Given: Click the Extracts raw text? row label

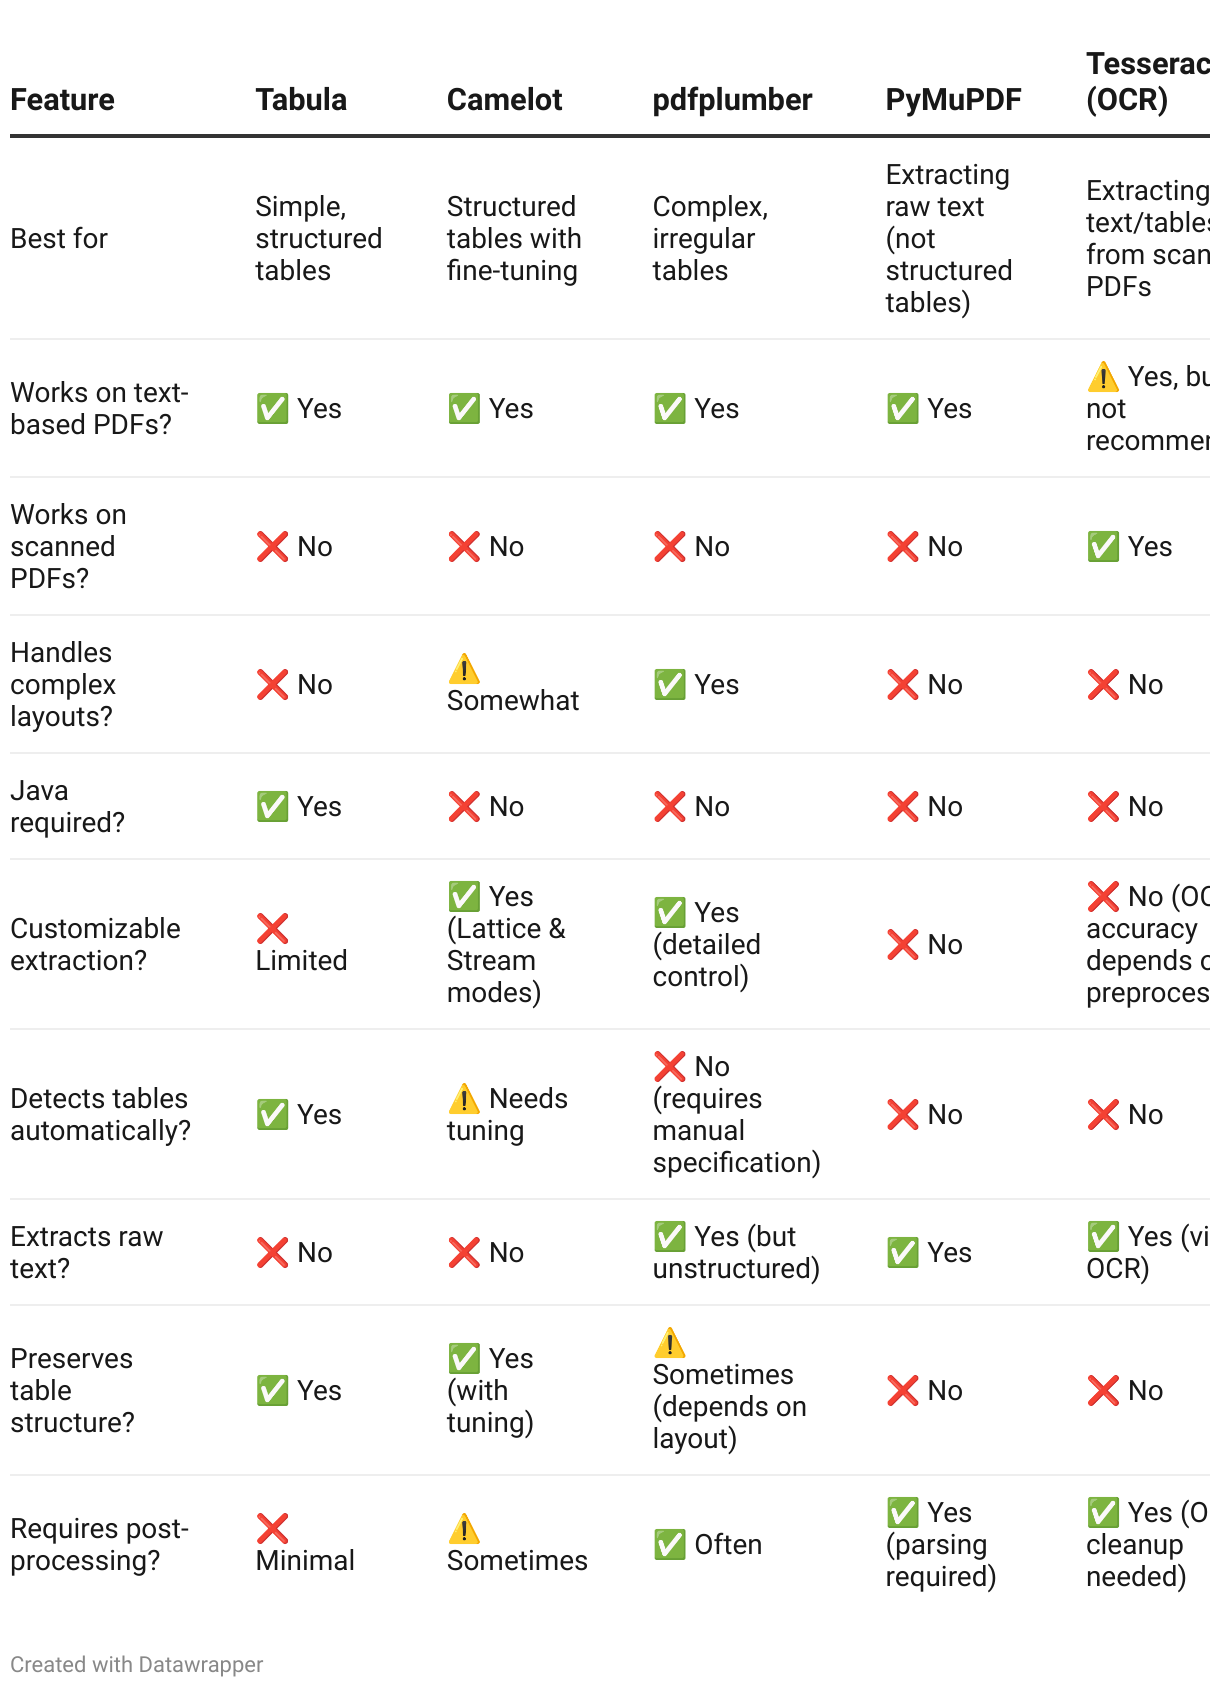Looking at the screenshot, I should (x=86, y=1252).
